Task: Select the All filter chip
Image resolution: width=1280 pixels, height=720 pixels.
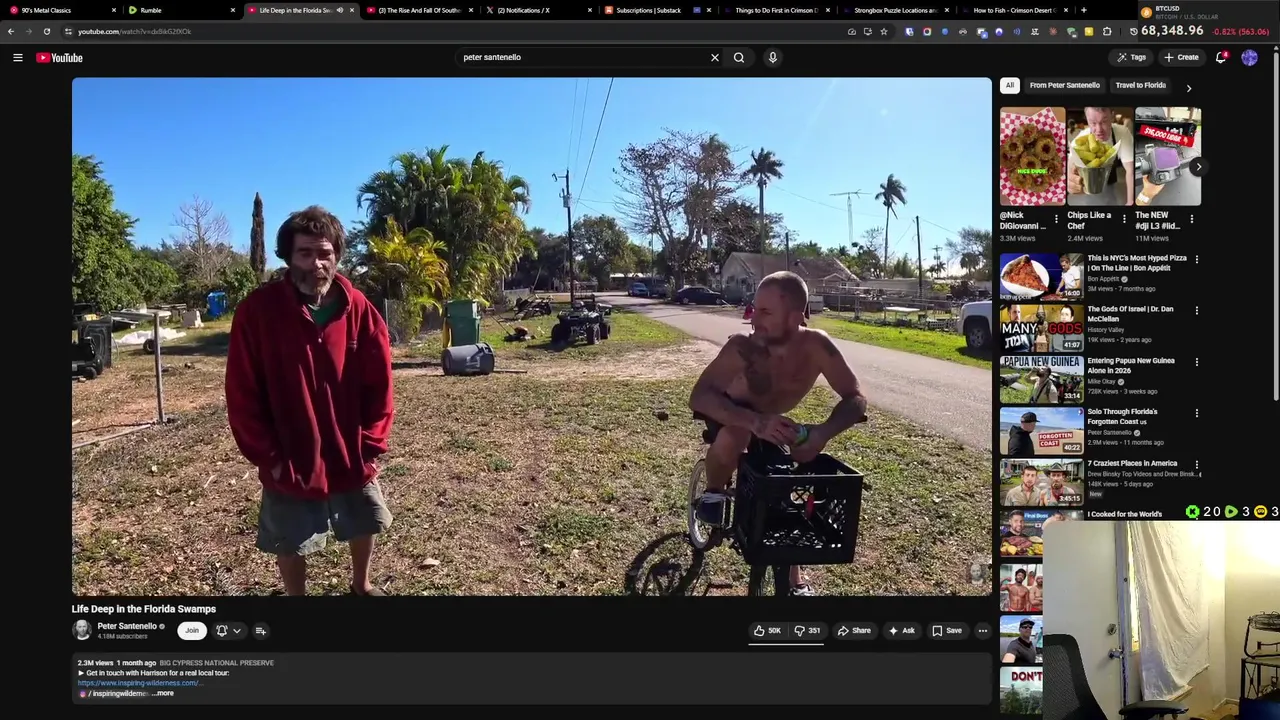Action: [x=1010, y=86]
